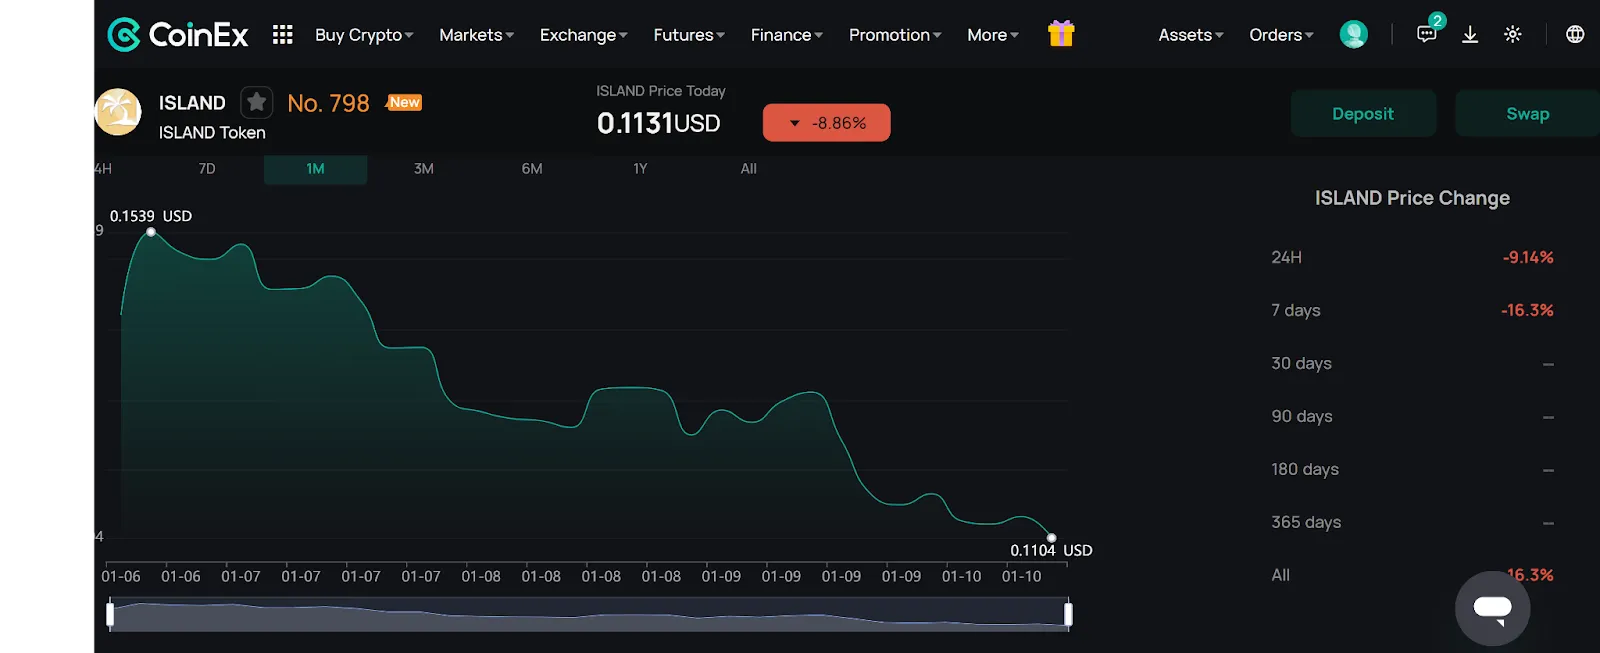
Task: Open the messages icon with badge 2
Action: 1428,33
